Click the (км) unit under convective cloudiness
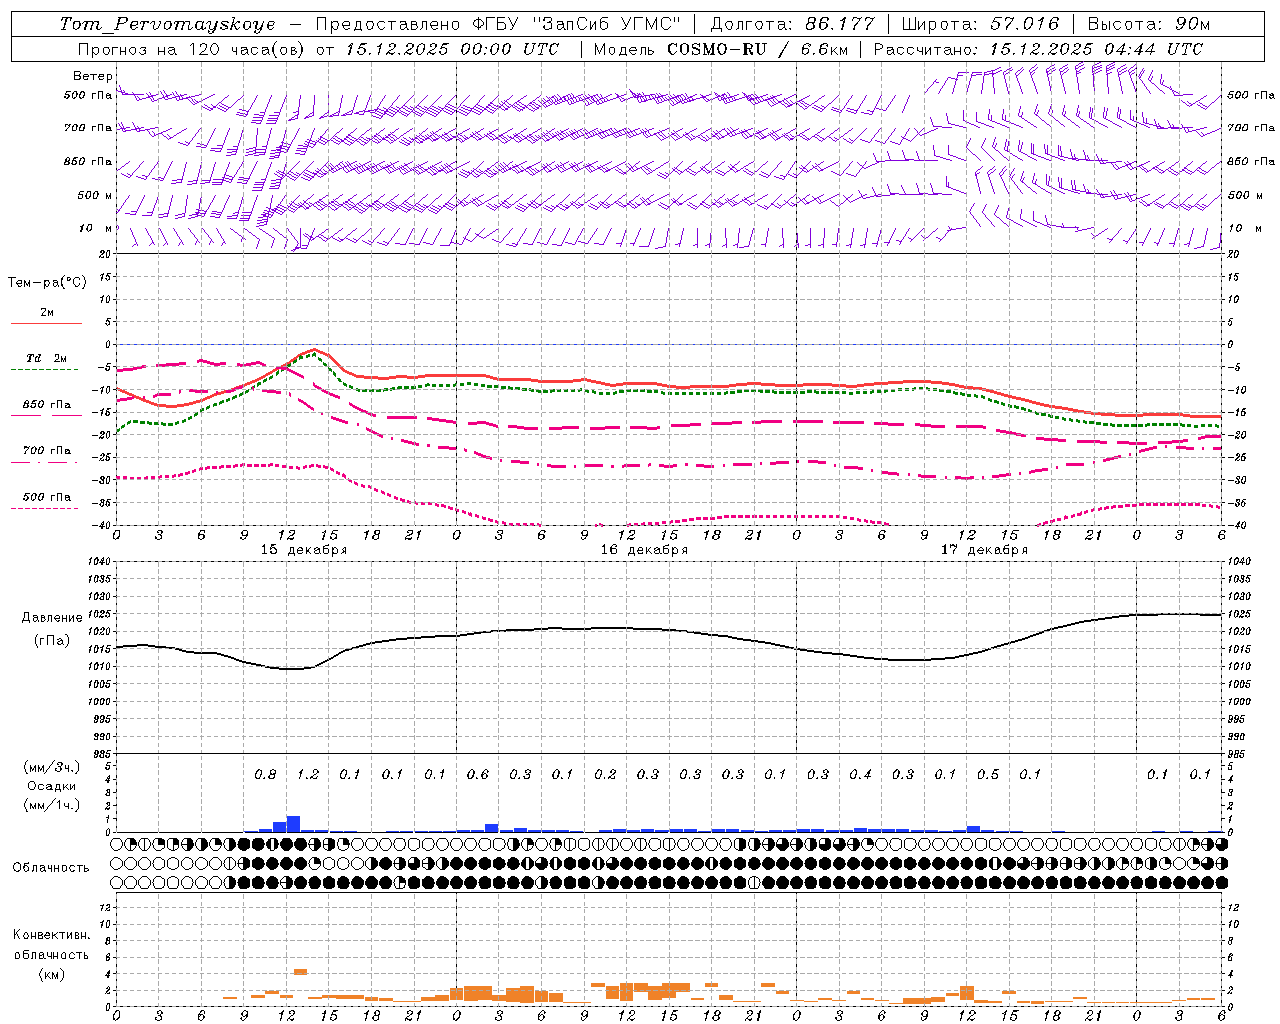 (x=51, y=974)
